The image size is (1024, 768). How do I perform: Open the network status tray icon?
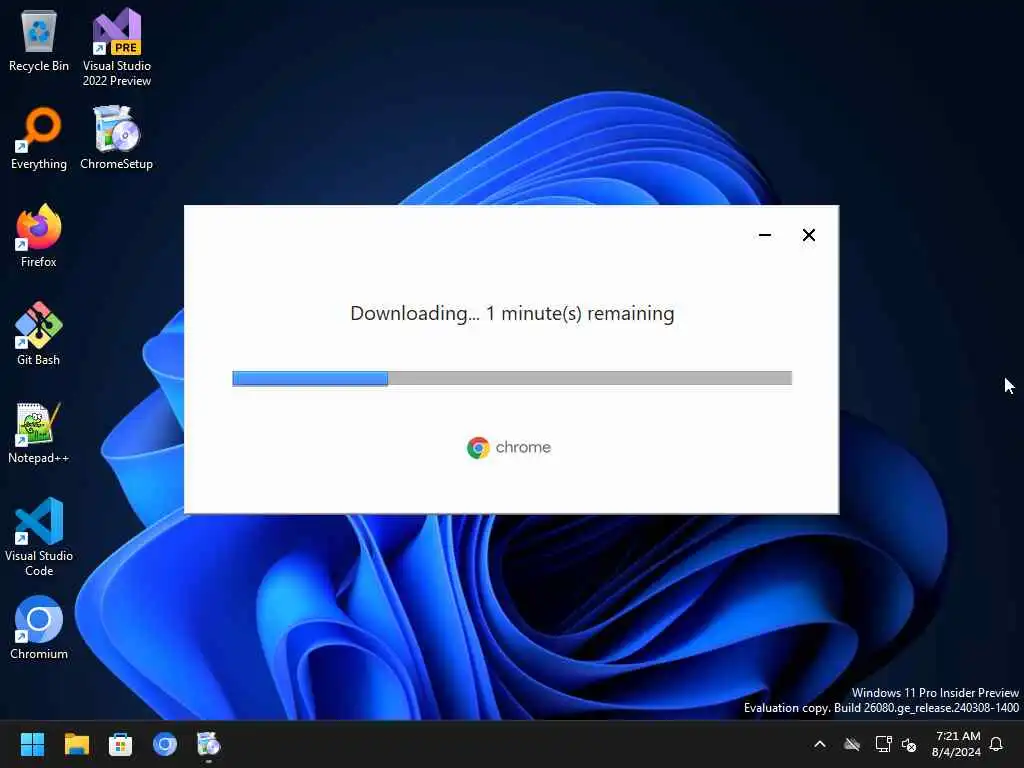pyautogui.click(x=883, y=744)
